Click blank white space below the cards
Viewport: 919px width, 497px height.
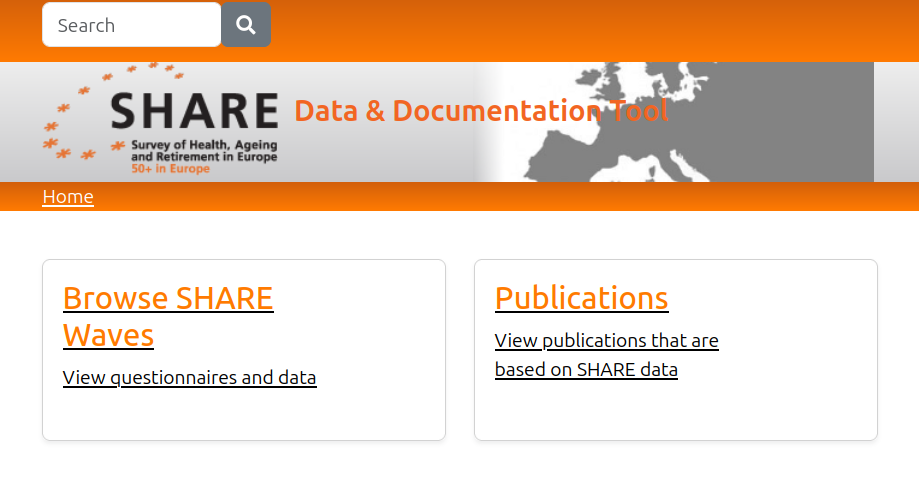point(460,470)
